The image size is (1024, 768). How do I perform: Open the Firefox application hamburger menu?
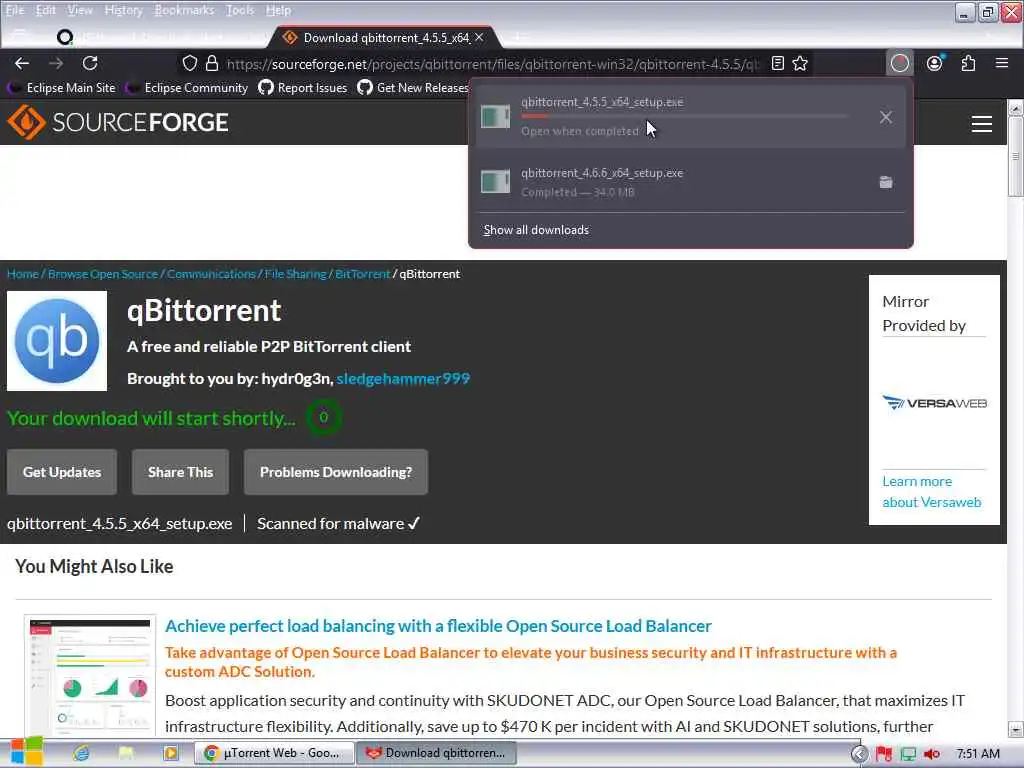tap(1002, 63)
